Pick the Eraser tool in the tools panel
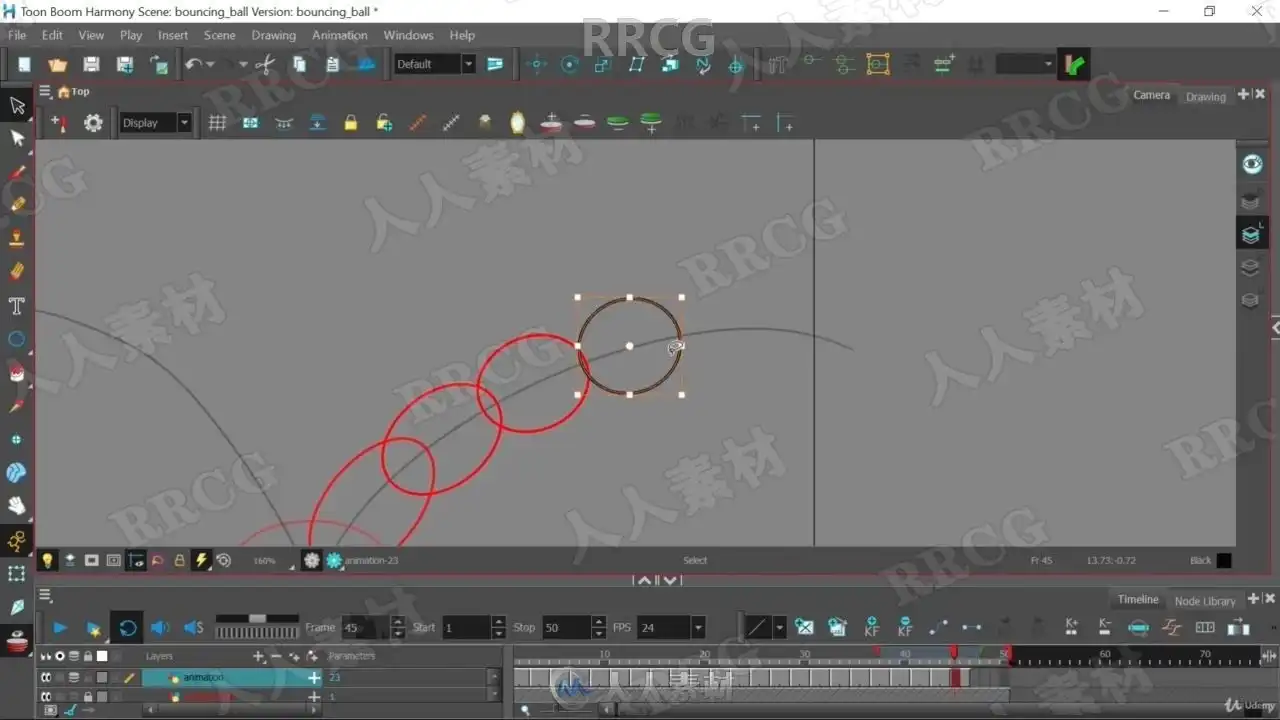The width and height of the screenshot is (1280, 720). pos(17,271)
